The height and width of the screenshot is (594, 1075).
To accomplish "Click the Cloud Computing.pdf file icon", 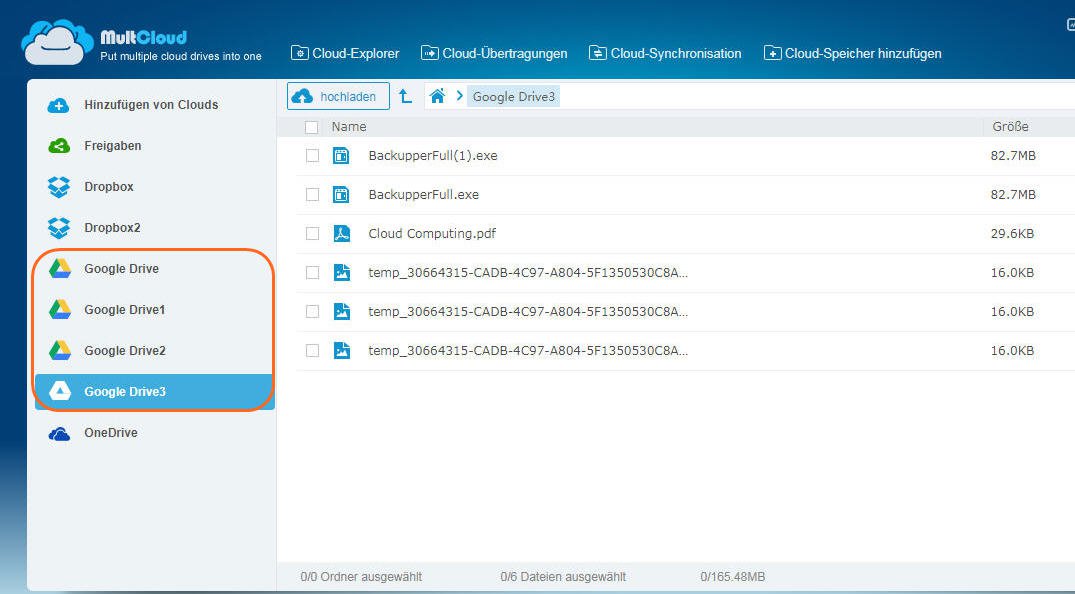I will [341, 233].
